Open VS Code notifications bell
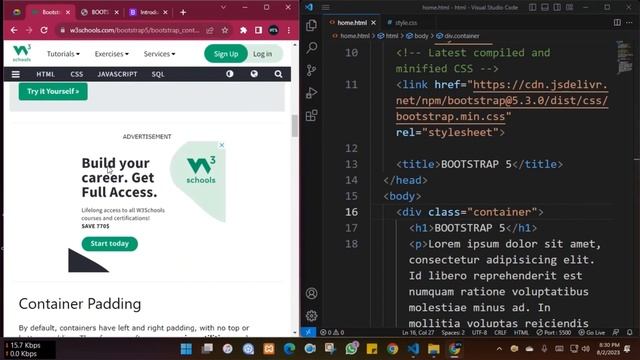640x360 pixels. 629,332
